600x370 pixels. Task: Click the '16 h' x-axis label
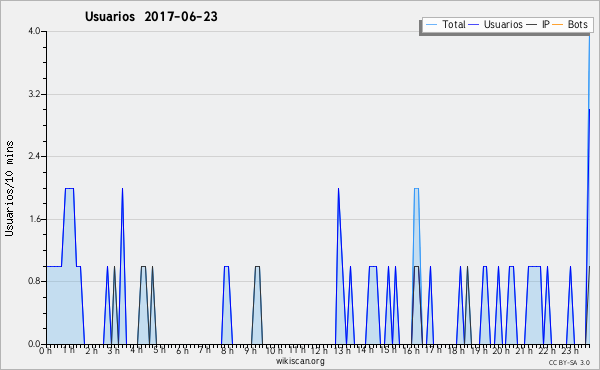411,350
